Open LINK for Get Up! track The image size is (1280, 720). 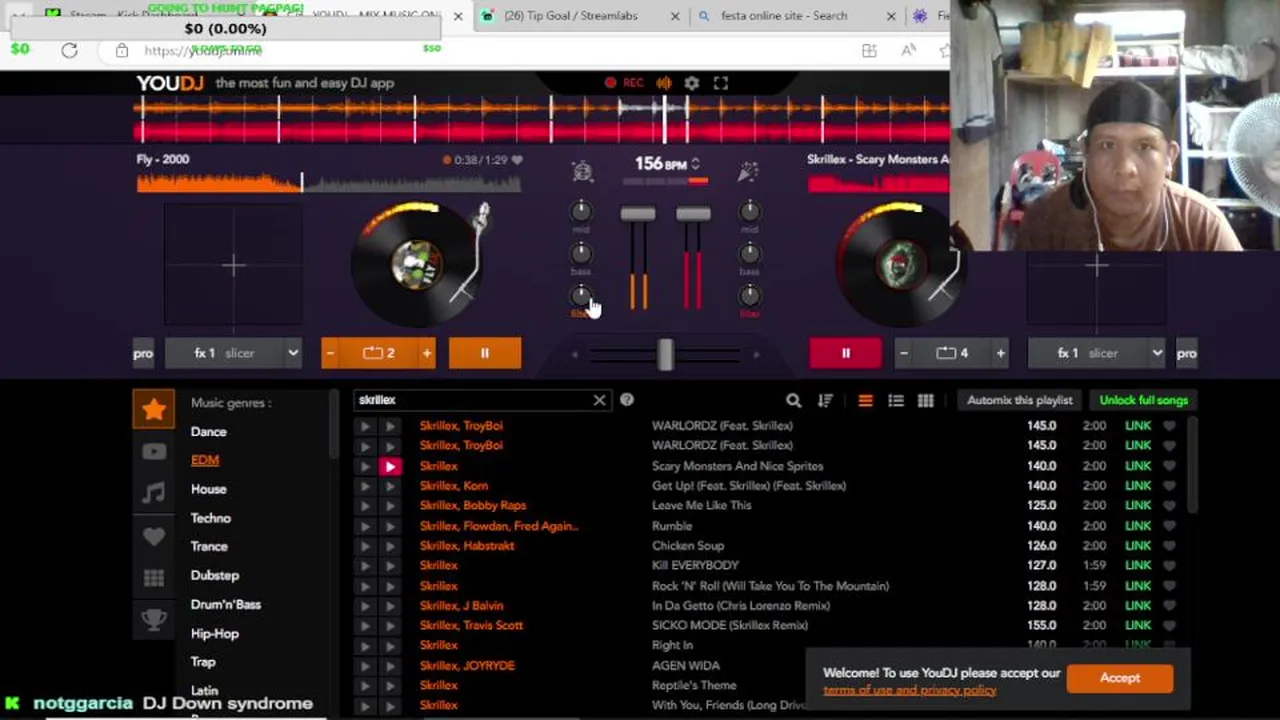(x=1138, y=486)
